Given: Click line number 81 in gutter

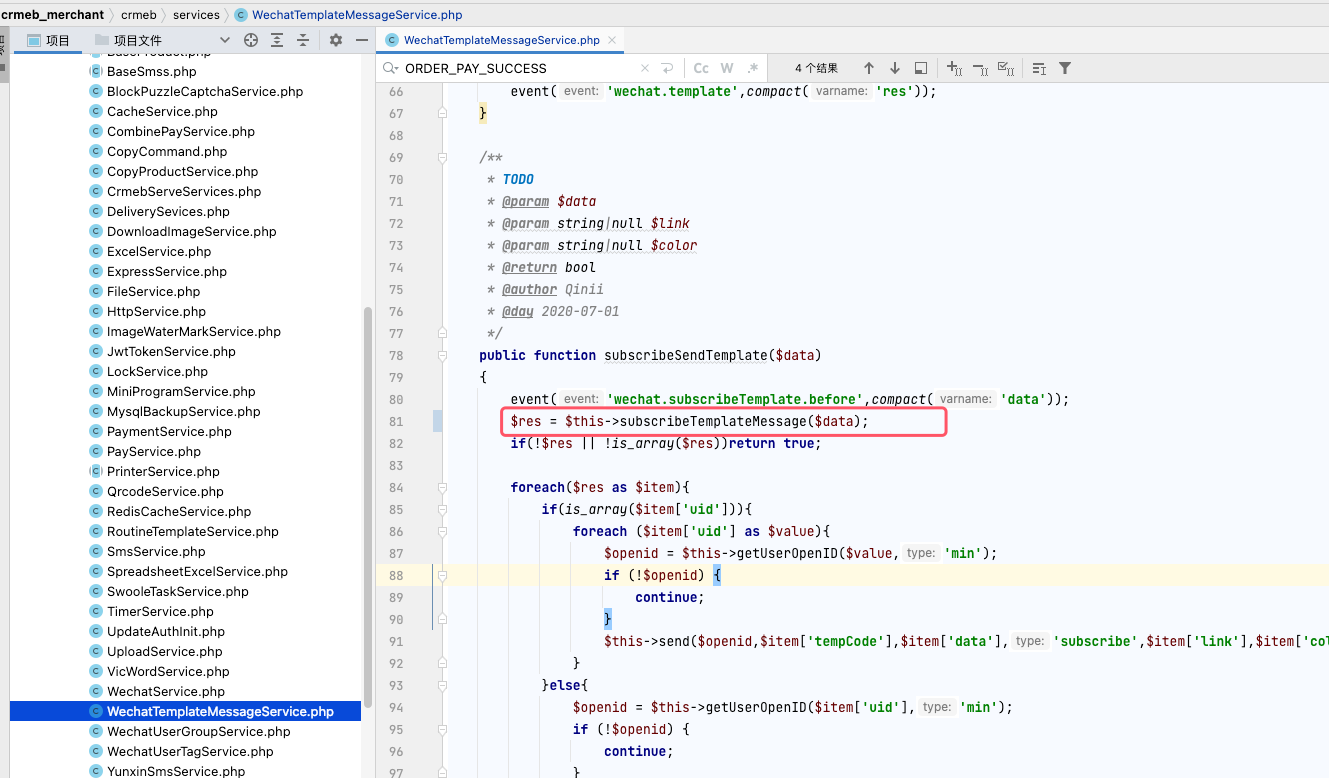Looking at the screenshot, I should [x=396, y=421].
